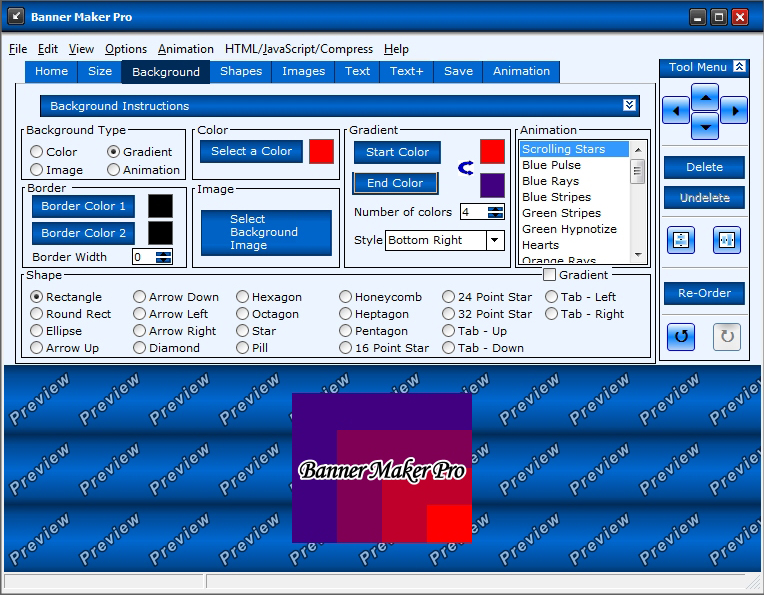Click the Undelete button
Image resolution: width=764 pixels, height=595 pixels.
[704, 197]
